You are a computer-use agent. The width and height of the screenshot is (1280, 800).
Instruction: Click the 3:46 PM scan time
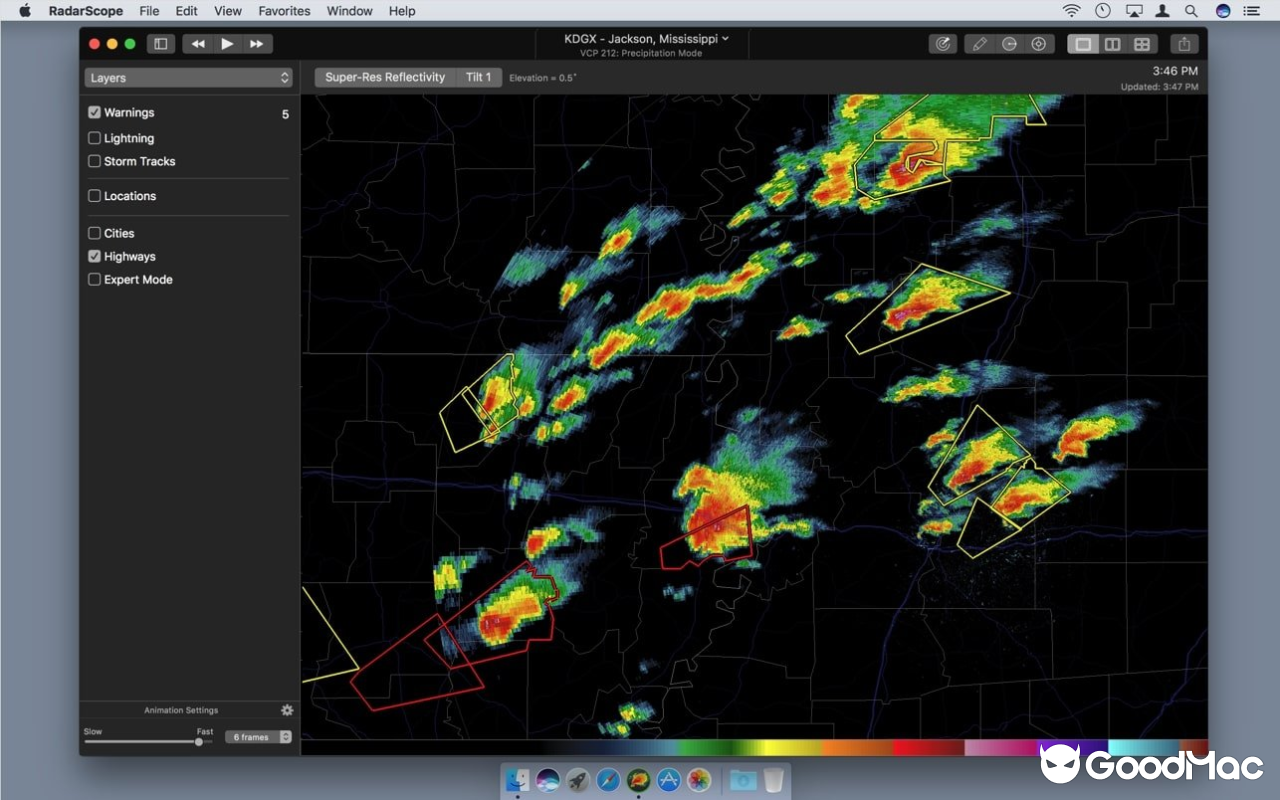click(x=1174, y=71)
